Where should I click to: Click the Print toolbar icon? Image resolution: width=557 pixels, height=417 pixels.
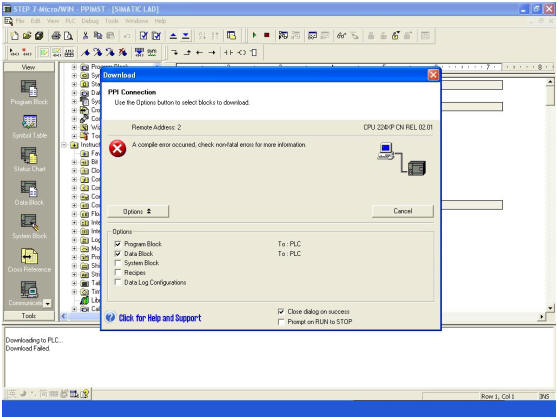tap(56, 36)
